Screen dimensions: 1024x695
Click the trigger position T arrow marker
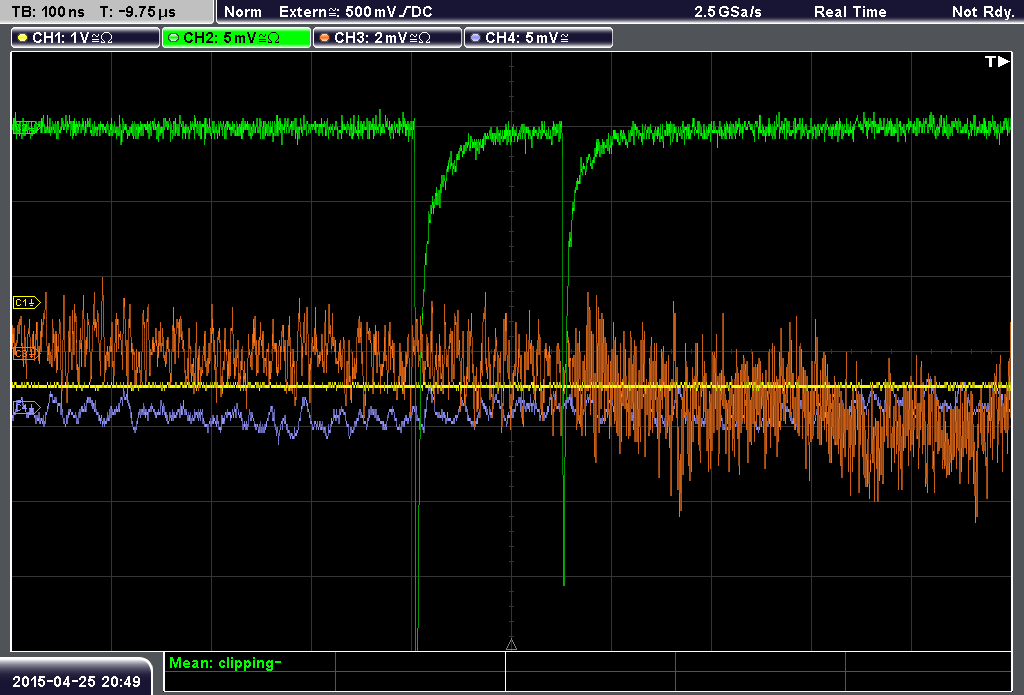click(997, 61)
